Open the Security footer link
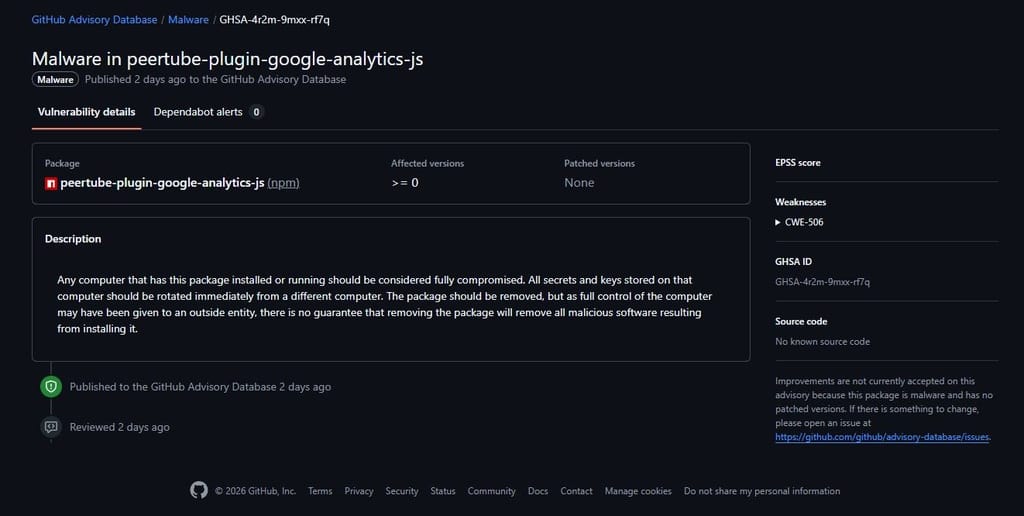1024x516 pixels. coord(402,491)
